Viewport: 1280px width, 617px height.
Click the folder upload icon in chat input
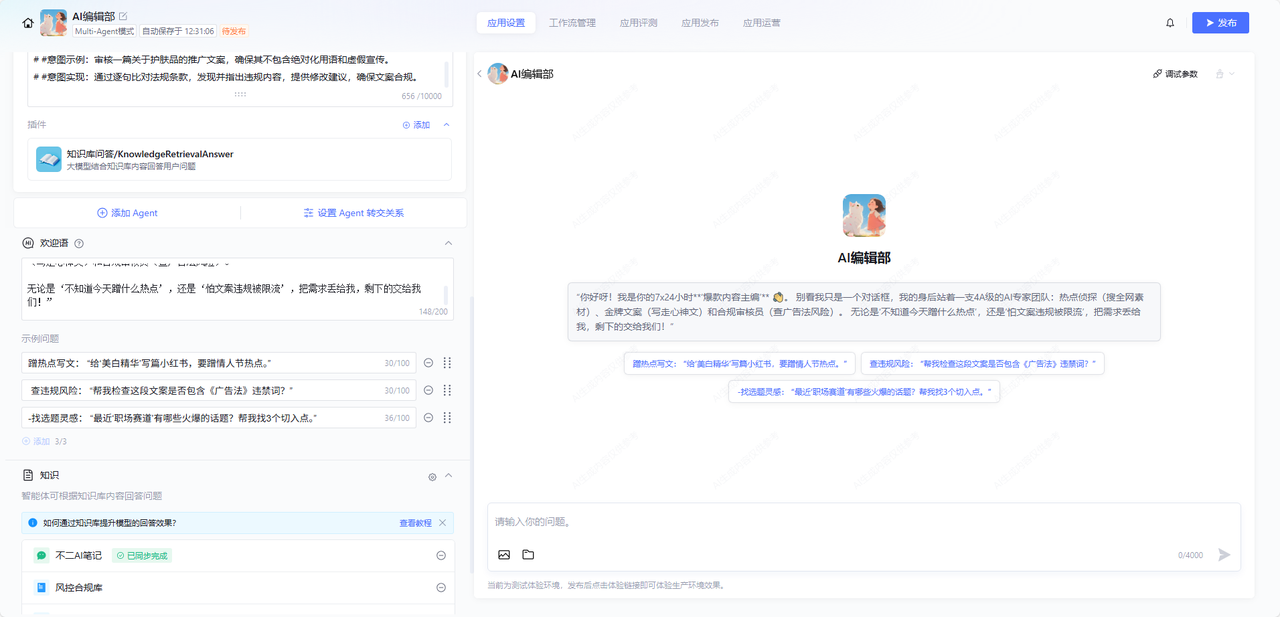[528, 555]
